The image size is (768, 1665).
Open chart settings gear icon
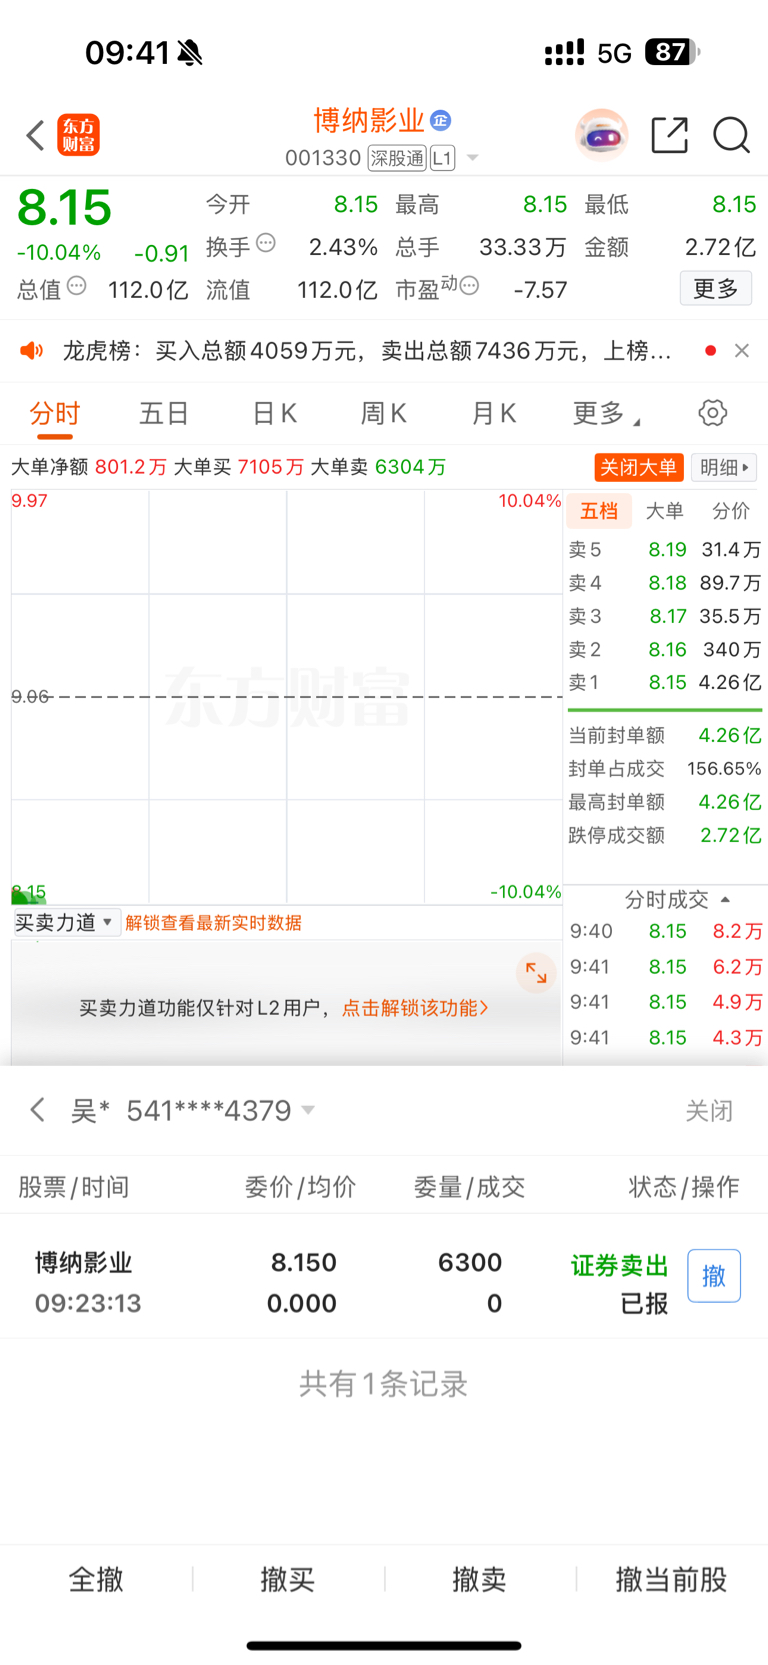point(712,412)
